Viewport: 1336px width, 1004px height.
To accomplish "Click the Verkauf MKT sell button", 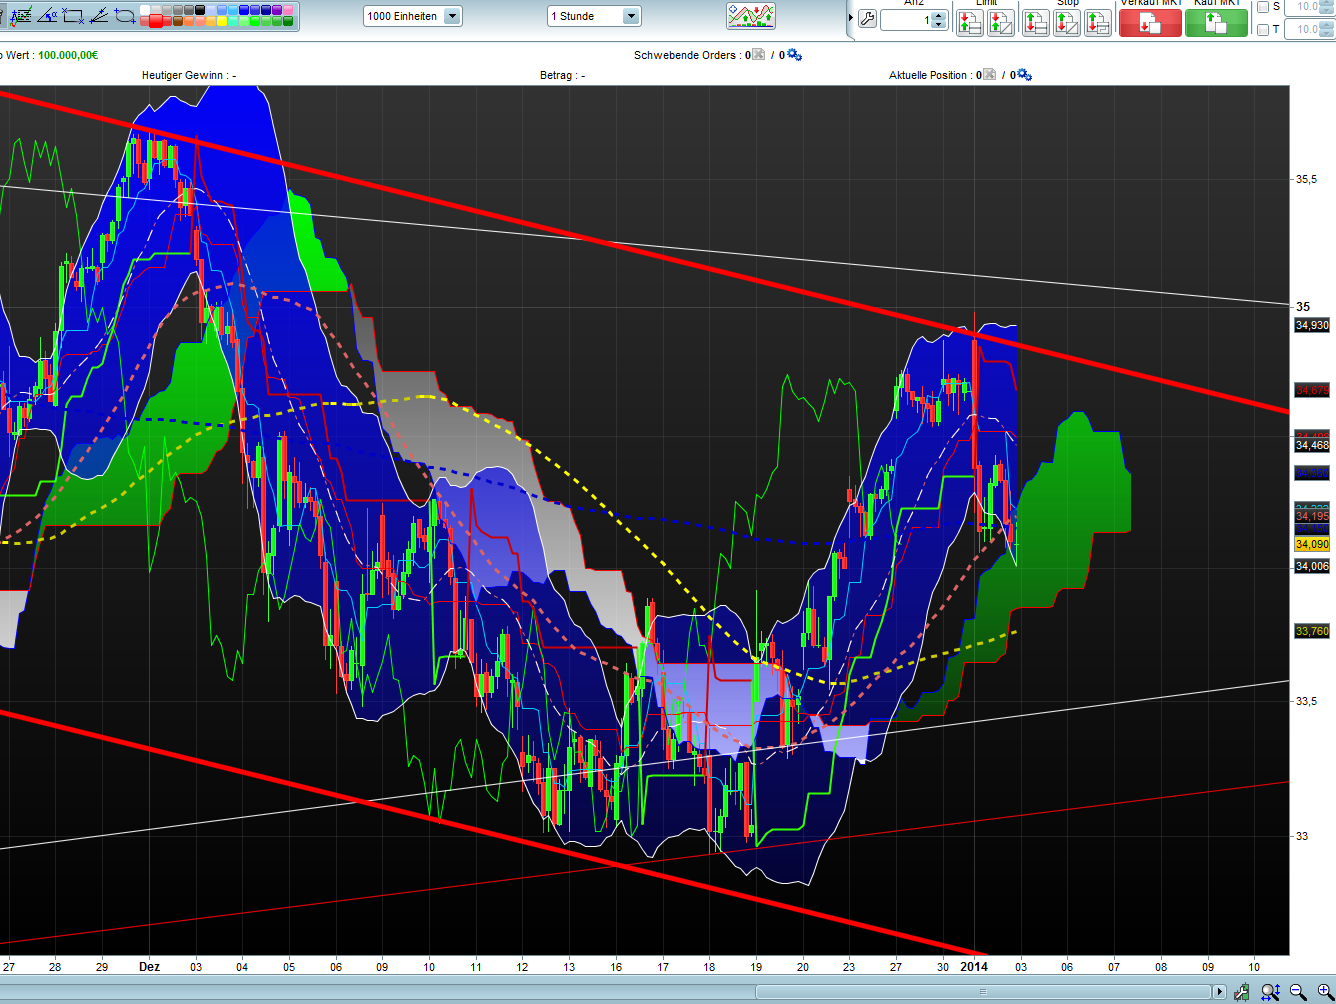I will pos(1150,22).
